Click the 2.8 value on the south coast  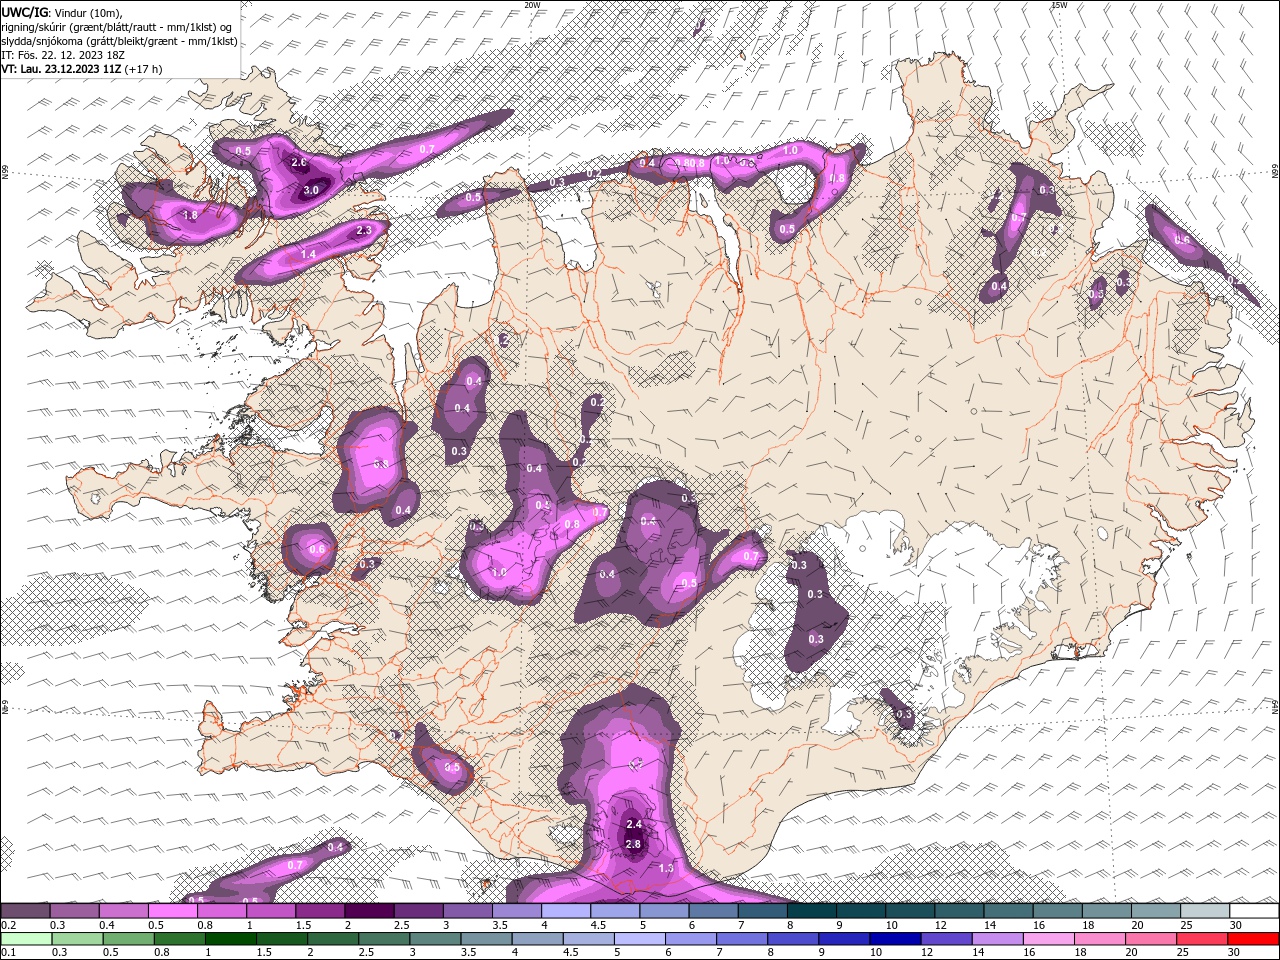[x=633, y=844]
